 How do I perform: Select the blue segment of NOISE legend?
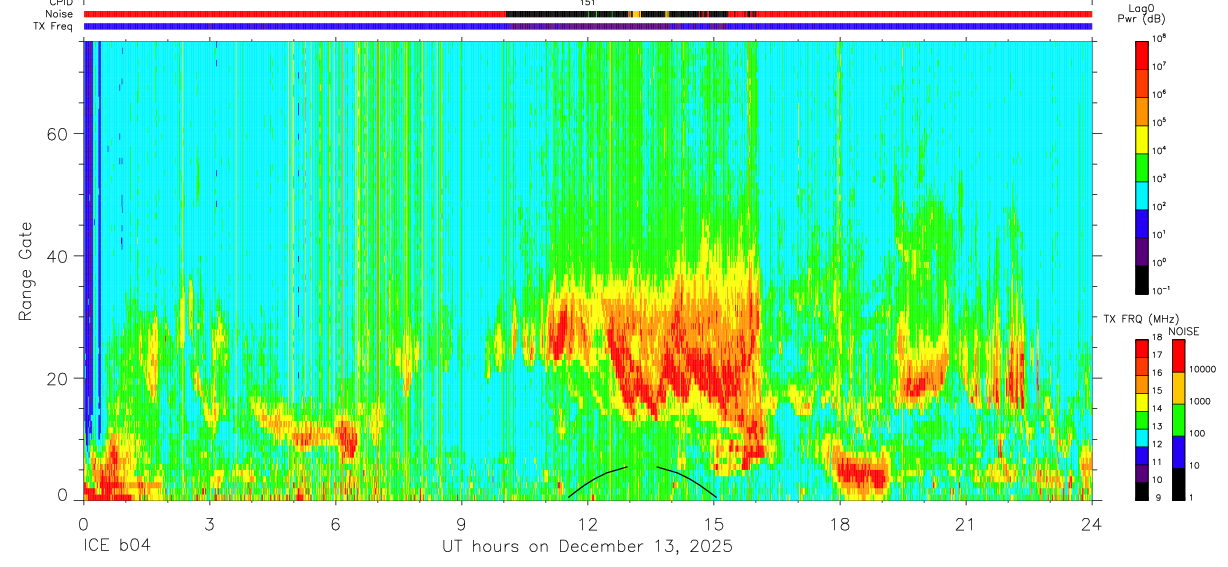1177,452
